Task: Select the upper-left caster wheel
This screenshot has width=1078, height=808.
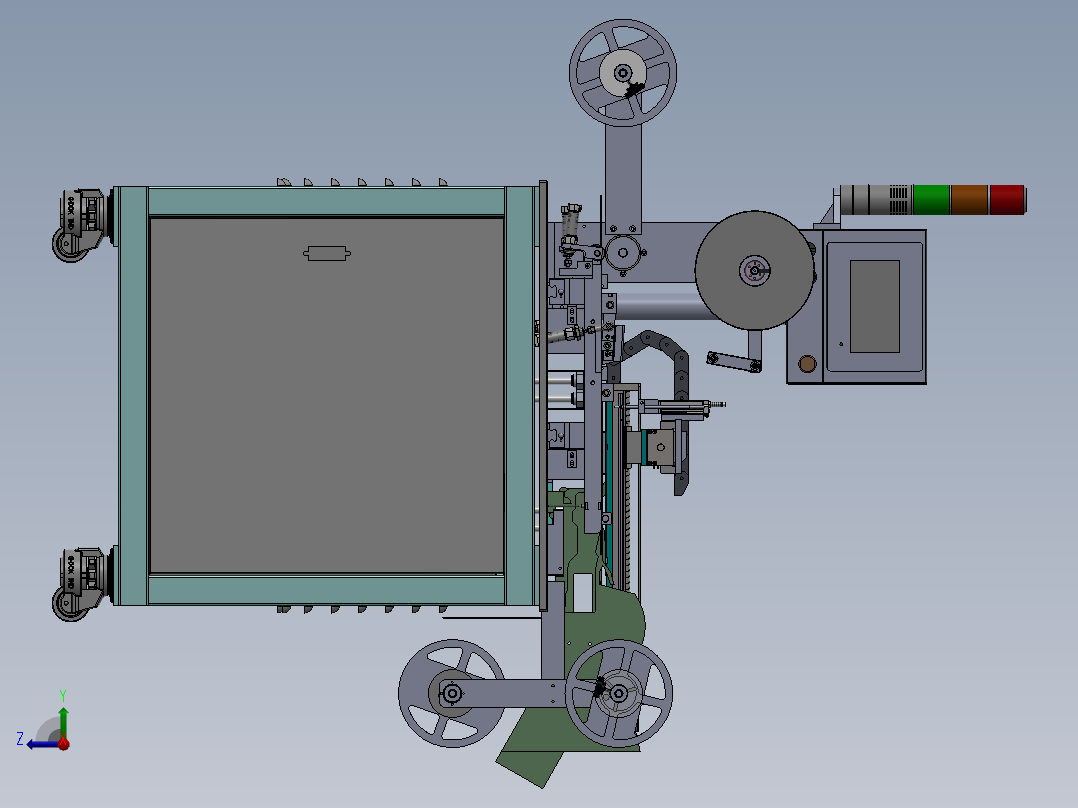Action: tap(69, 245)
